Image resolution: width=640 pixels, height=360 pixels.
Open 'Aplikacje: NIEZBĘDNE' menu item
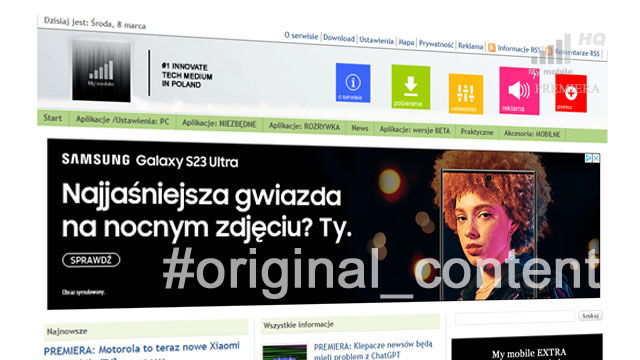pyautogui.click(x=219, y=124)
